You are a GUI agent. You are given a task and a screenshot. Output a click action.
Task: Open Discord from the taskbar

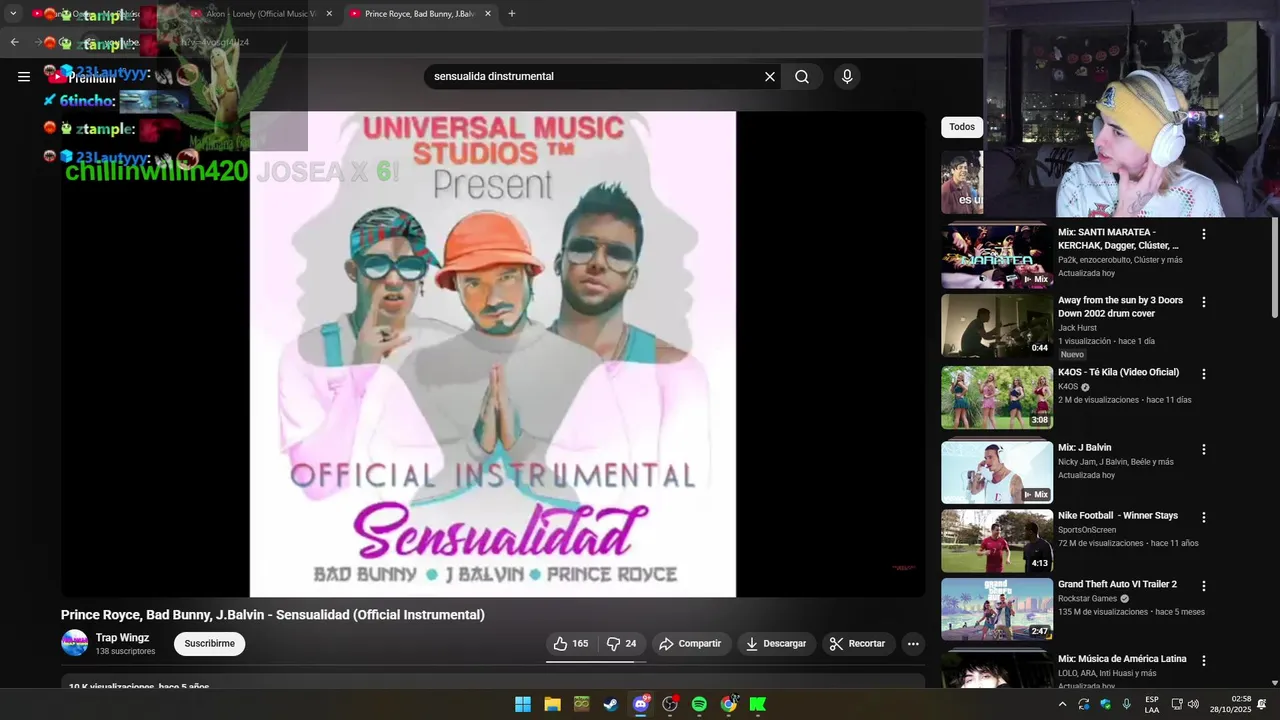[x=641, y=704]
